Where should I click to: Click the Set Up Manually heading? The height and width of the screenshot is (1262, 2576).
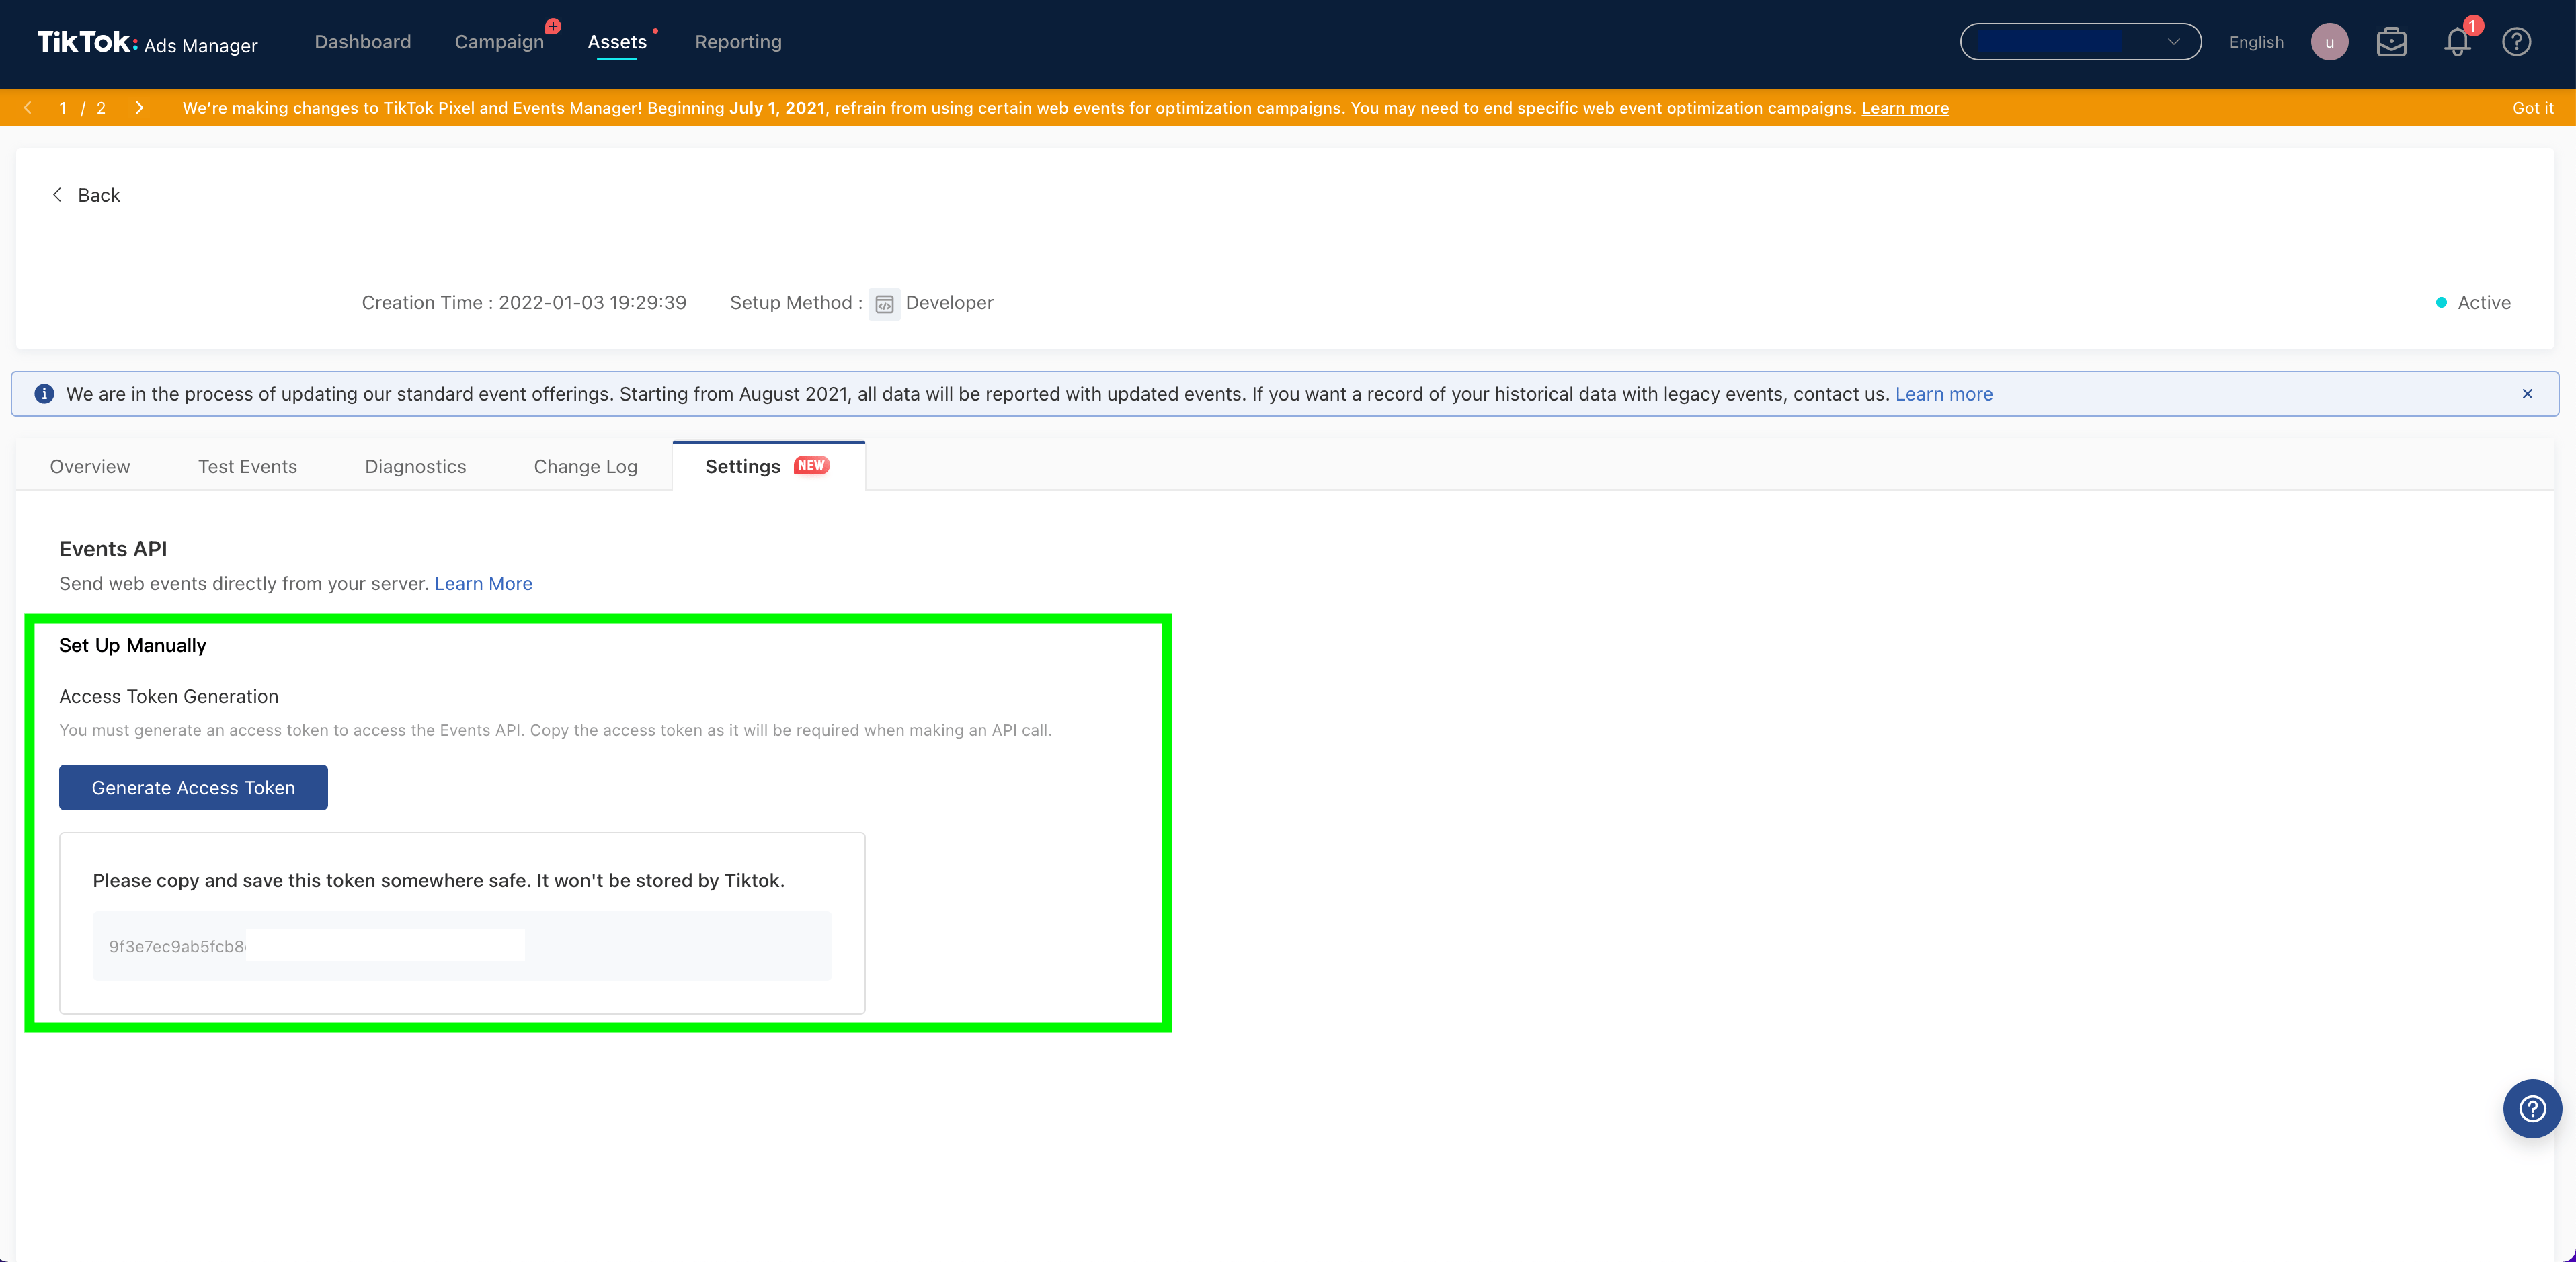pos(133,646)
